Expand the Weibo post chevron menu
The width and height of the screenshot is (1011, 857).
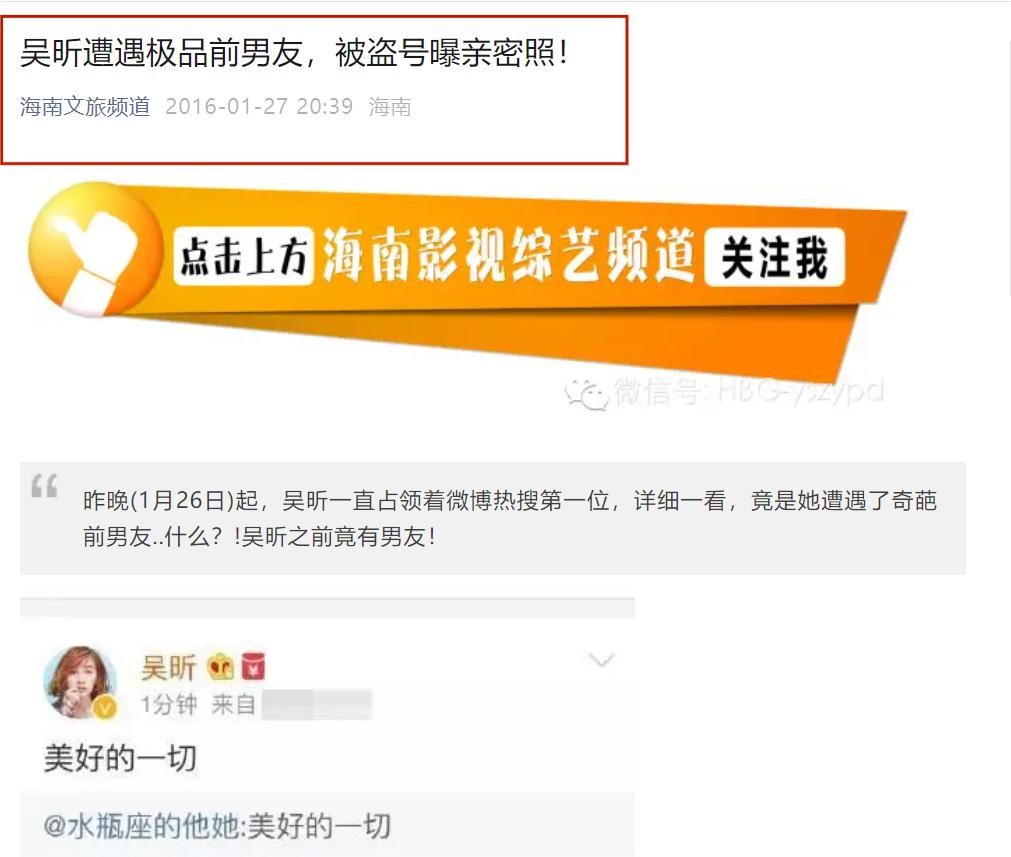[601, 660]
